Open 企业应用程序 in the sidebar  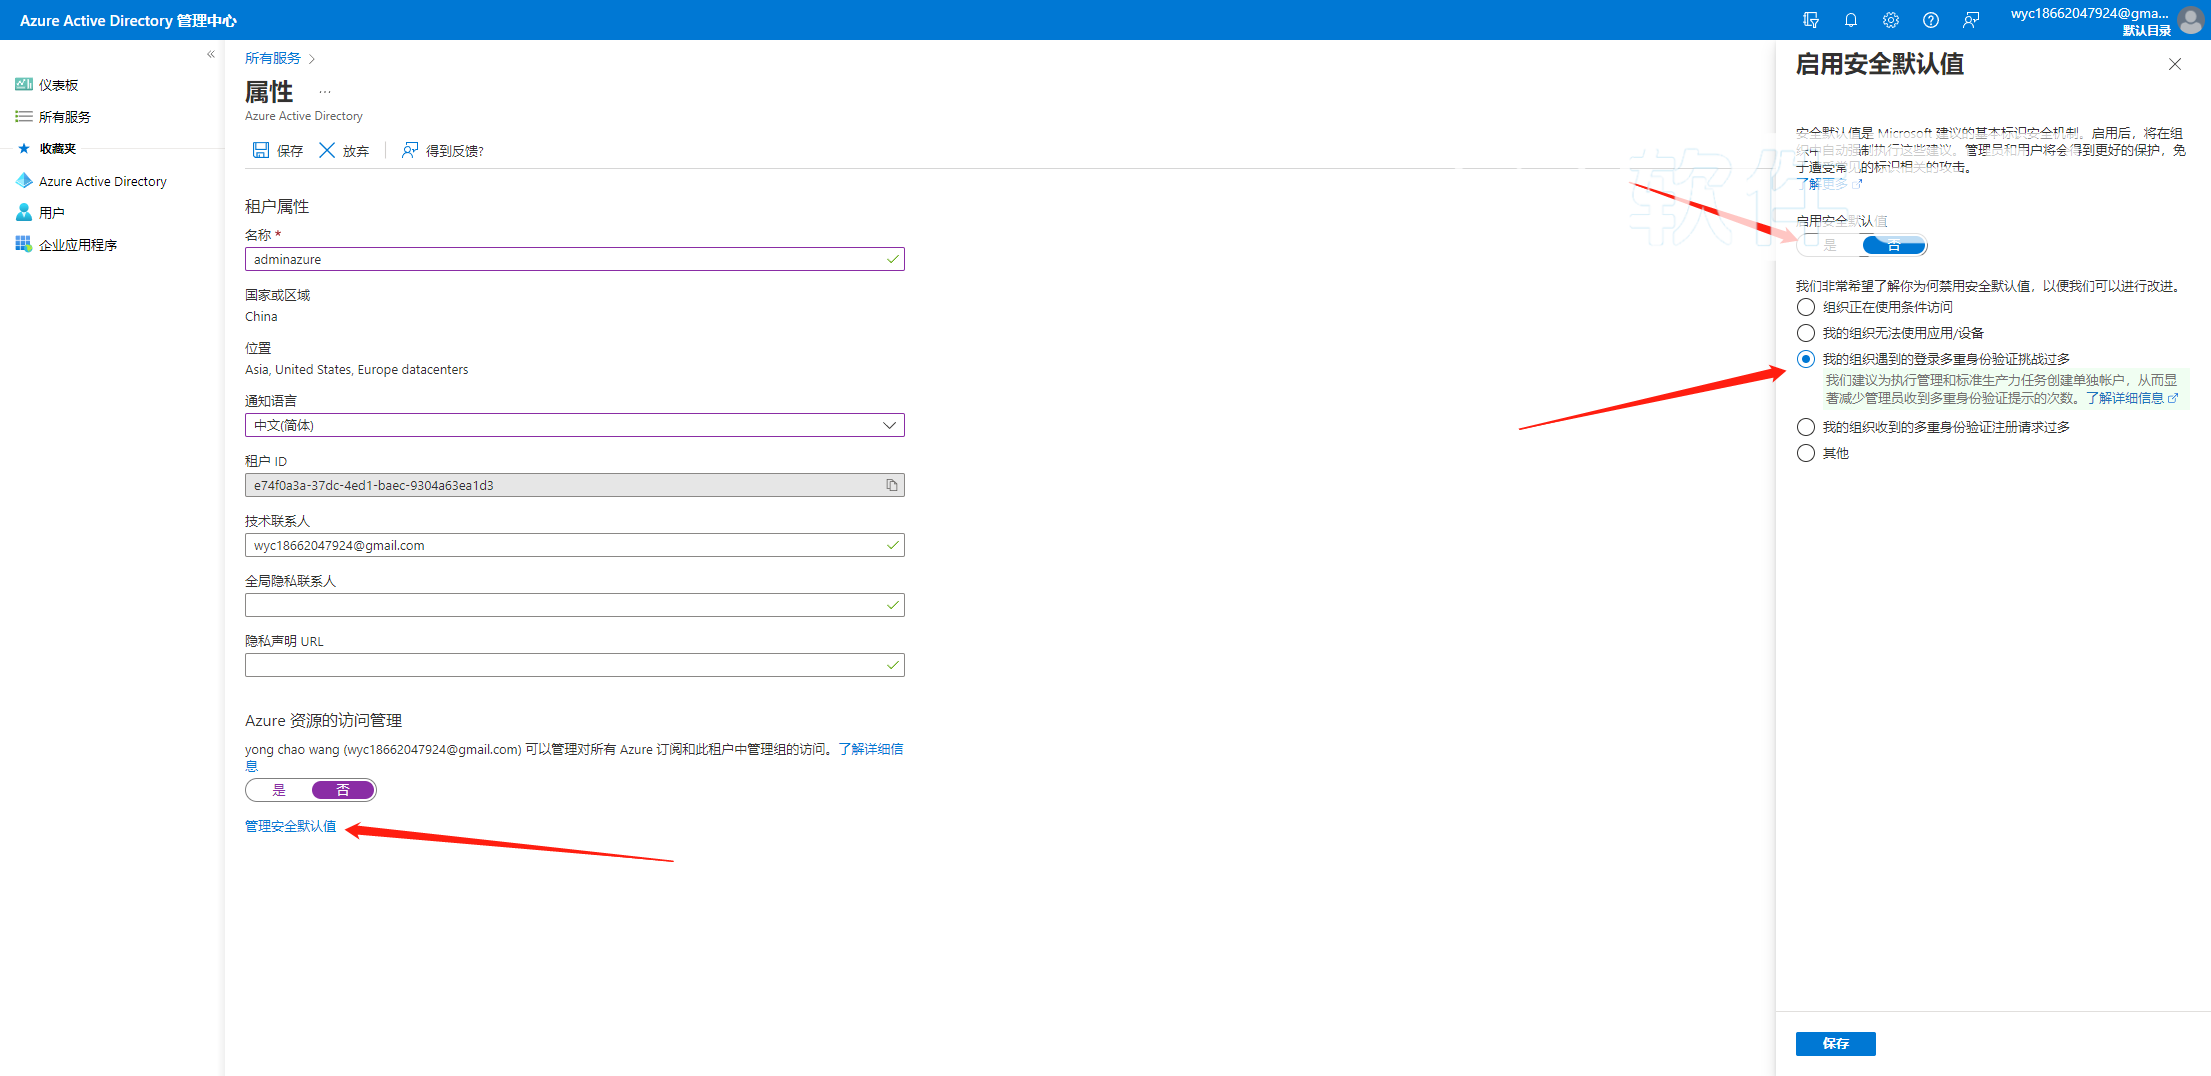pos(77,245)
